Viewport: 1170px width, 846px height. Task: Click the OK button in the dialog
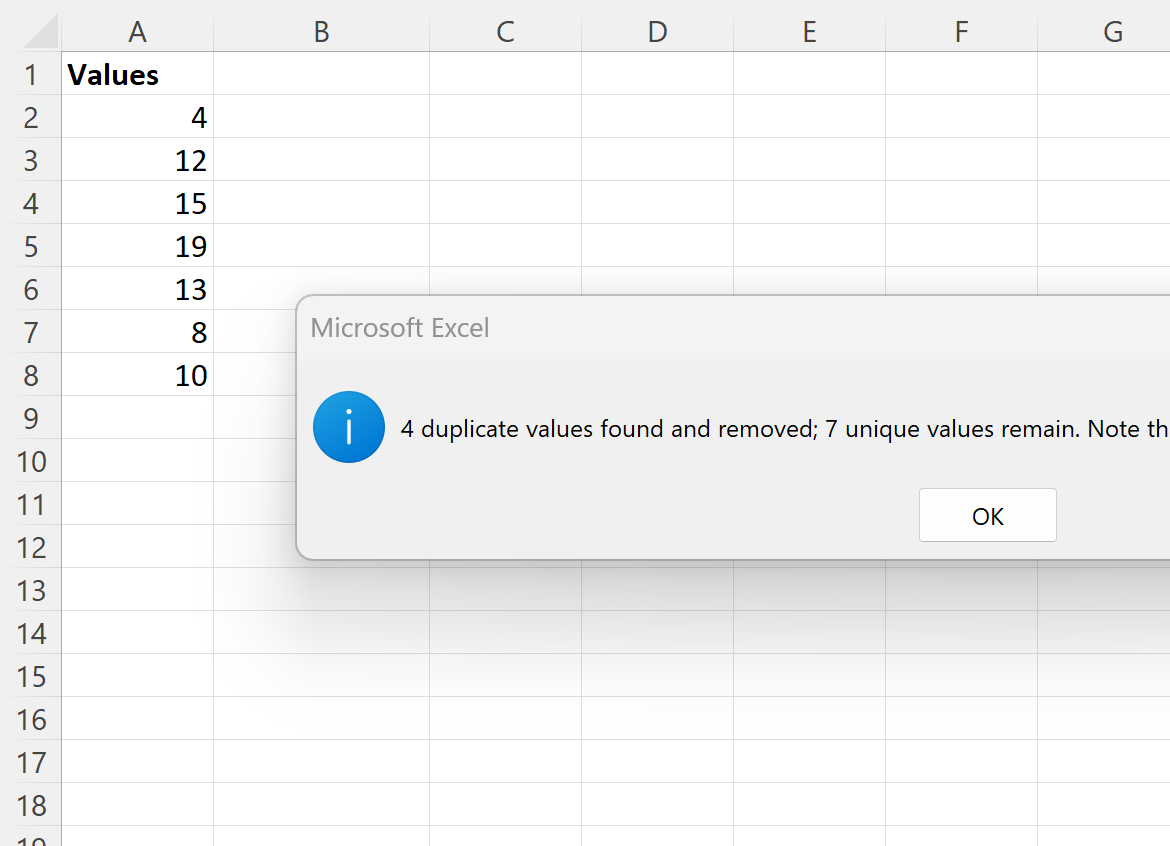pyautogui.click(x=987, y=516)
